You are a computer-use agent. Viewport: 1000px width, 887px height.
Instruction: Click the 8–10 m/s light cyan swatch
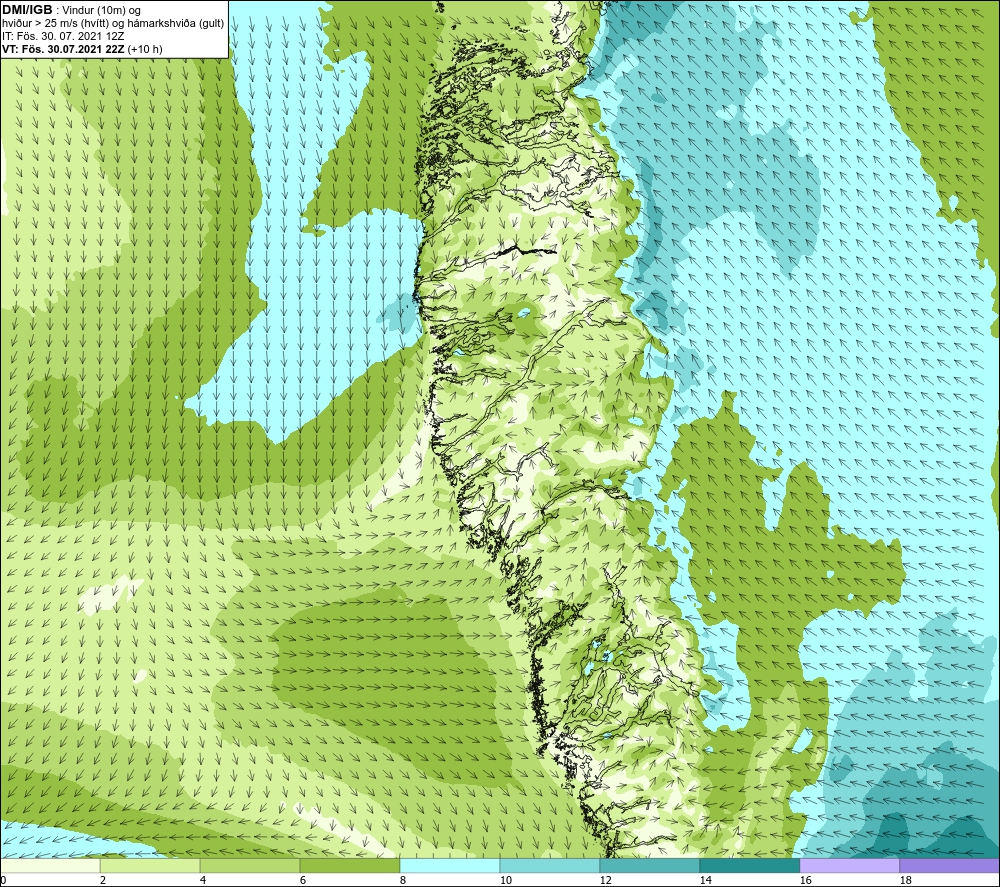pos(450,865)
